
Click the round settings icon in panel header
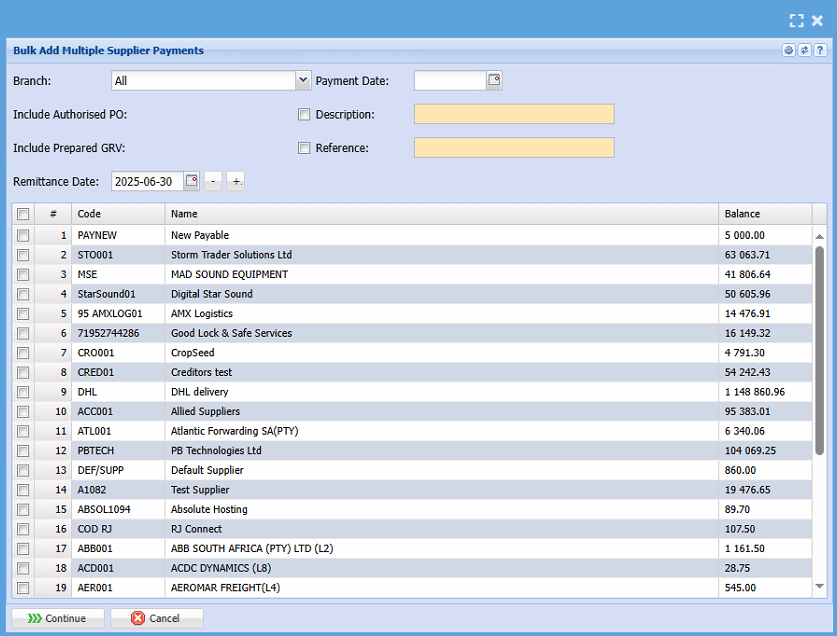[x=789, y=50]
